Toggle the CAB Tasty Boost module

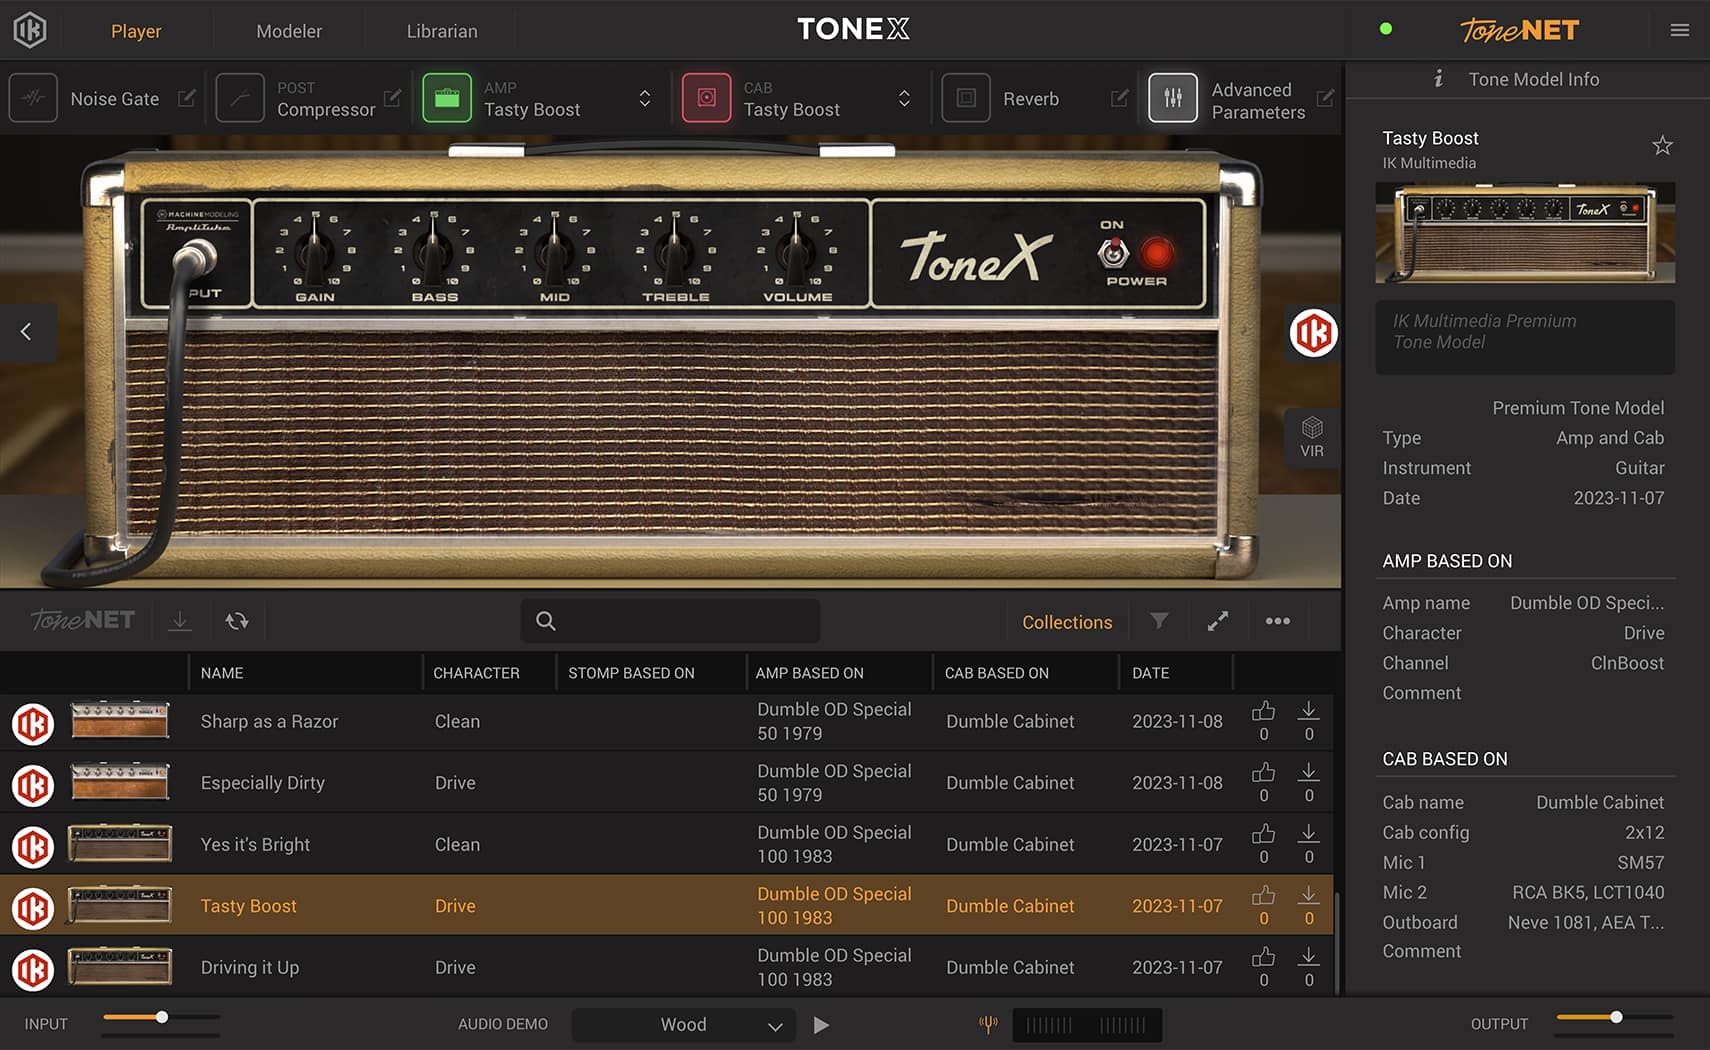pyautogui.click(x=706, y=98)
